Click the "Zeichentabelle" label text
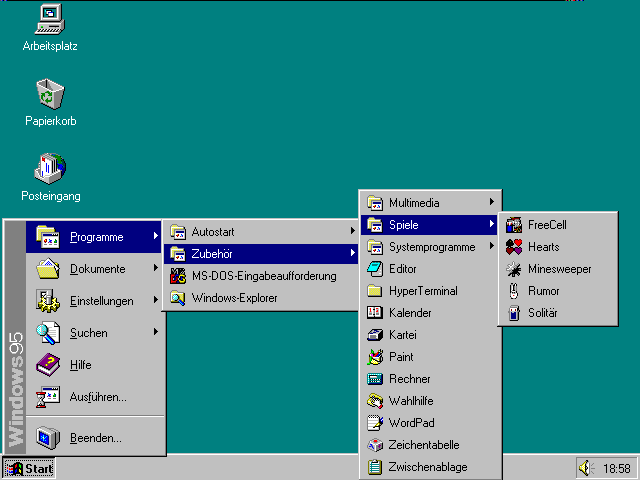The height and width of the screenshot is (480, 640). tap(424, 445)
